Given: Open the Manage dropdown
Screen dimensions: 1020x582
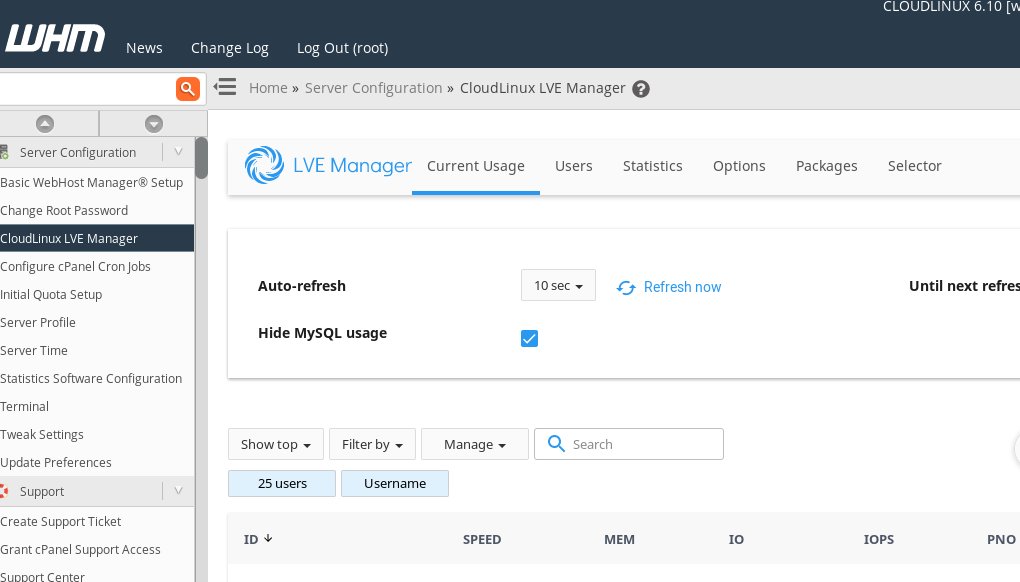Looking at the screenshot, I should click(475, 444).
